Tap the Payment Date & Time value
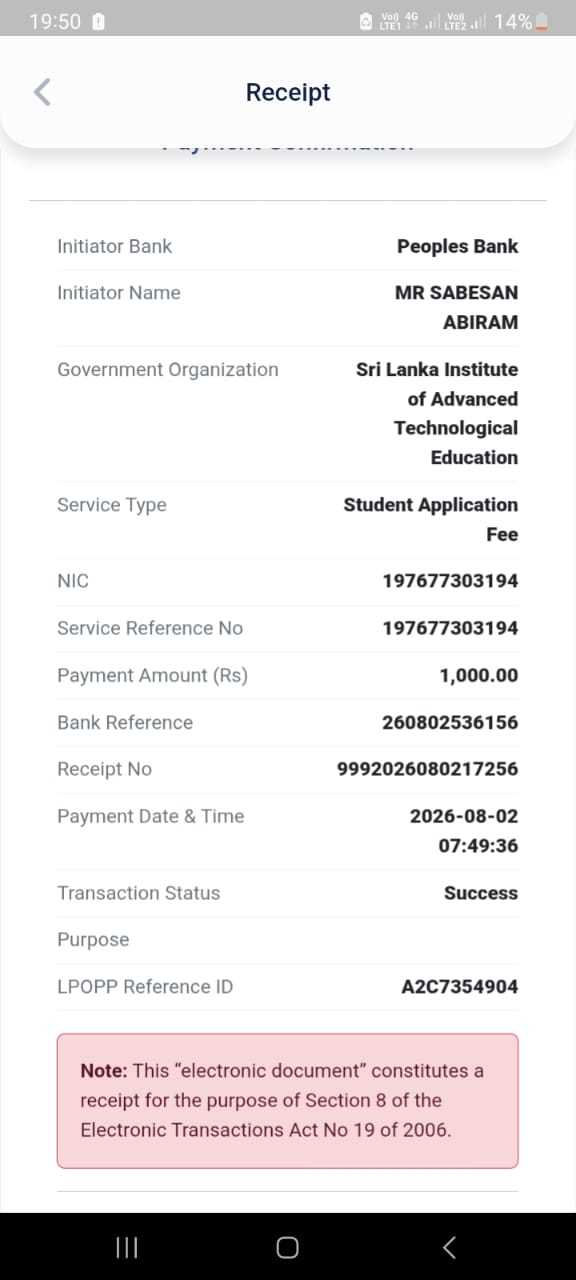Viewport: 576px width, 1280px height. pos(464,831)
